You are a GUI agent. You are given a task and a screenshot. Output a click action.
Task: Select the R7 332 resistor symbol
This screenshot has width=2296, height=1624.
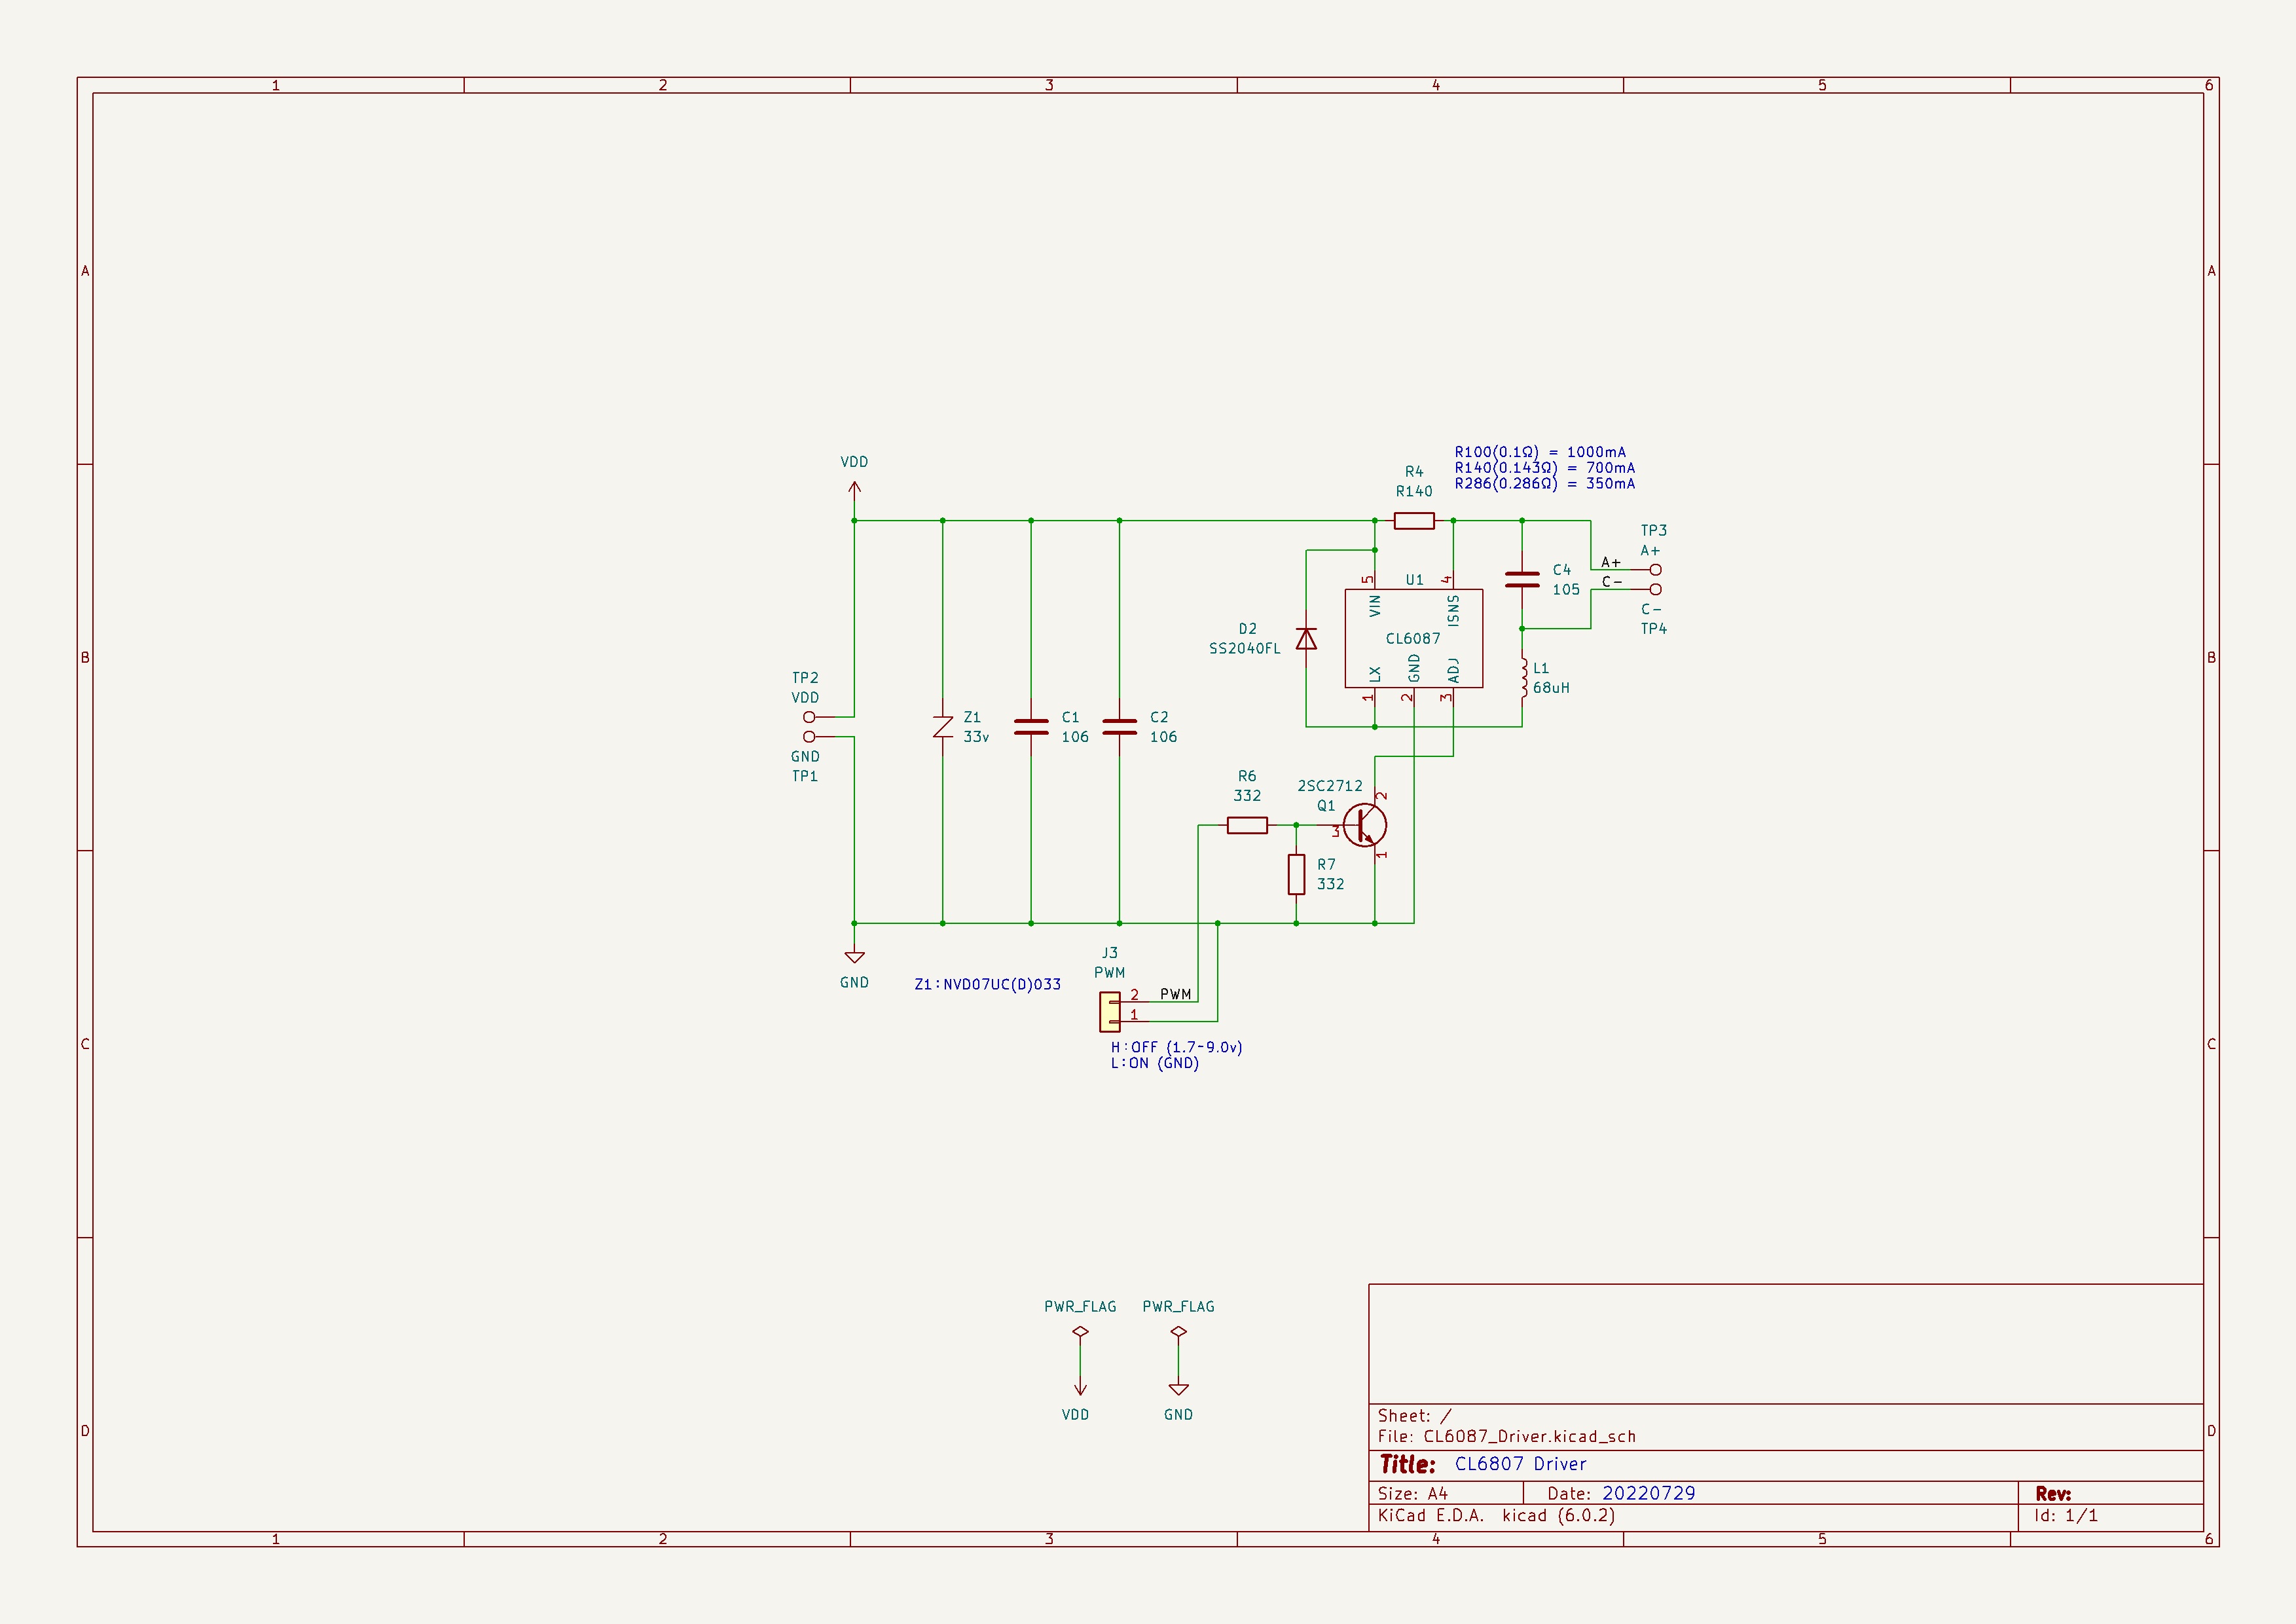tap(1296, 874)
